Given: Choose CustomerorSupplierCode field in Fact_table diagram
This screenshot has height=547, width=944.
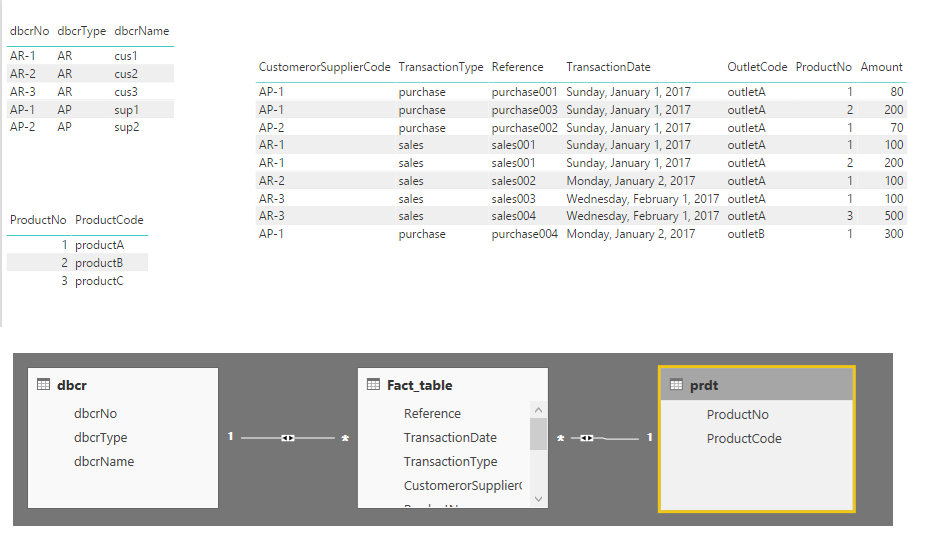Looking at the screenshot, I should pyautogui.click(x=462, y=486).
